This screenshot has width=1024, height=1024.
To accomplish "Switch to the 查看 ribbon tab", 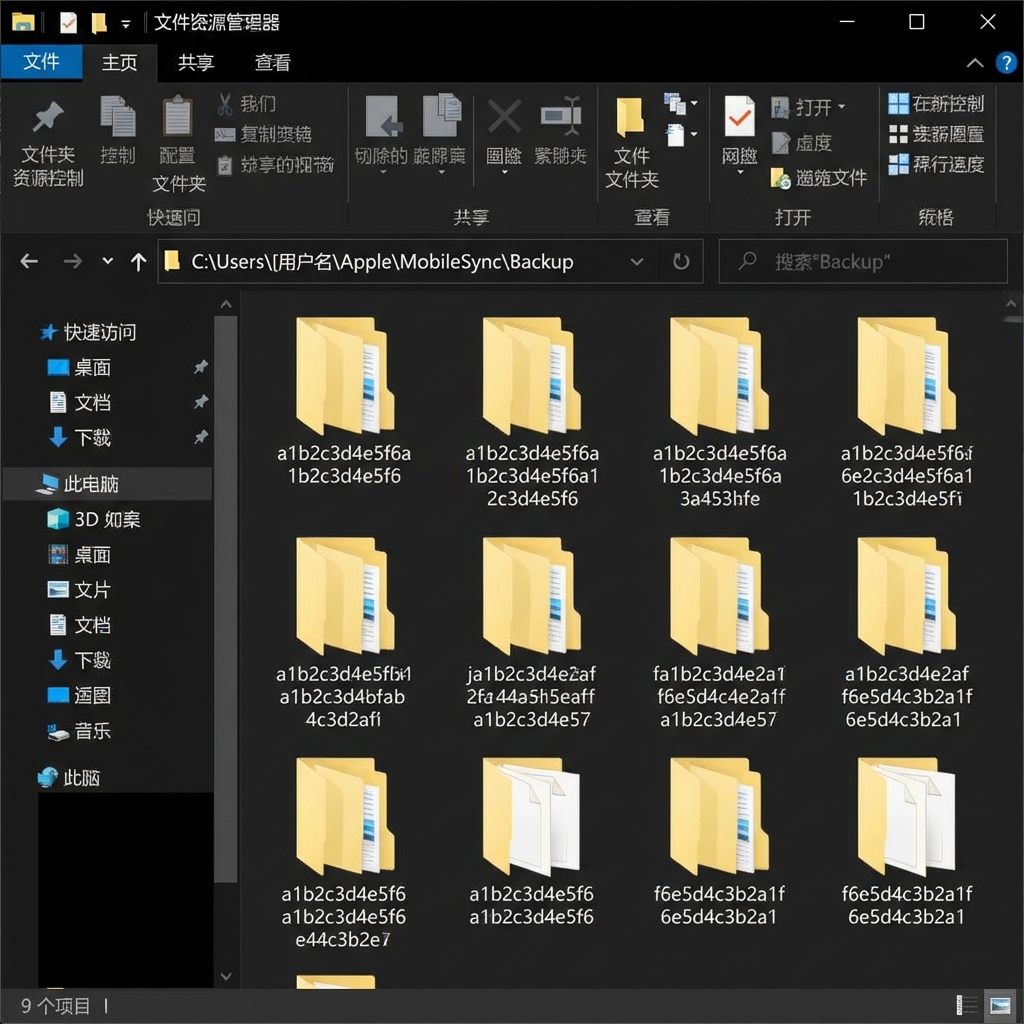I will [x=272, y=62].
